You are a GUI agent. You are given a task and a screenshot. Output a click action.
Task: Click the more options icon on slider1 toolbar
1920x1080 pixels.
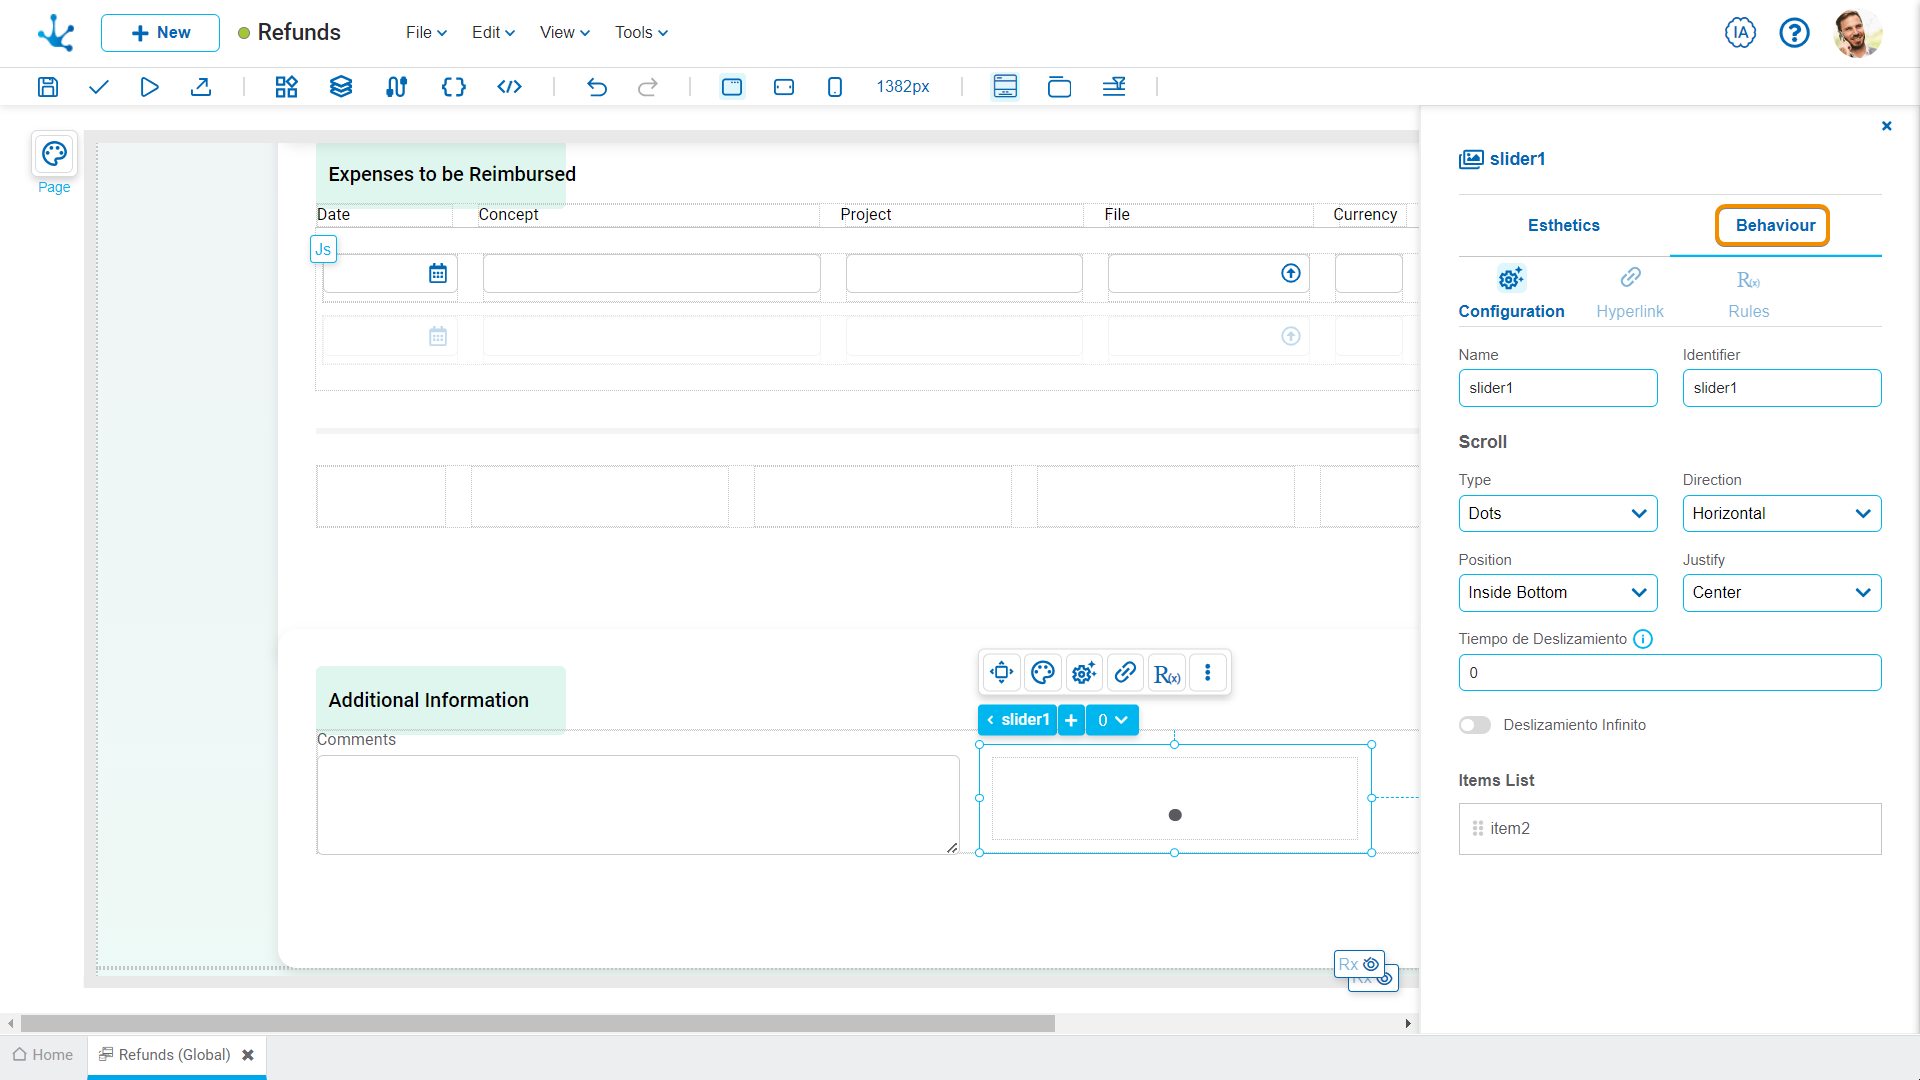pos(1207,673)
